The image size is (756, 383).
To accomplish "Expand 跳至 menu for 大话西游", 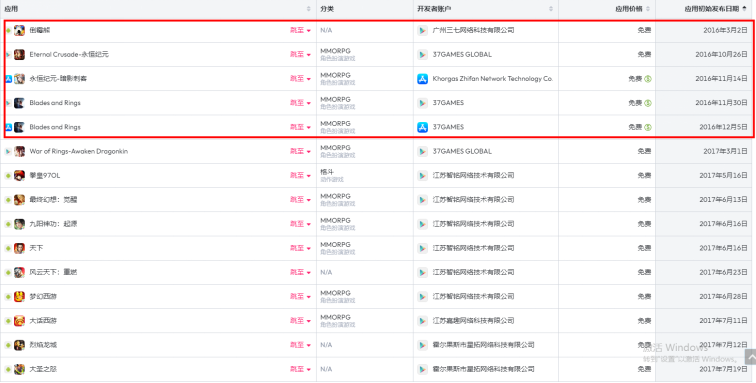I will coord(300,321).
